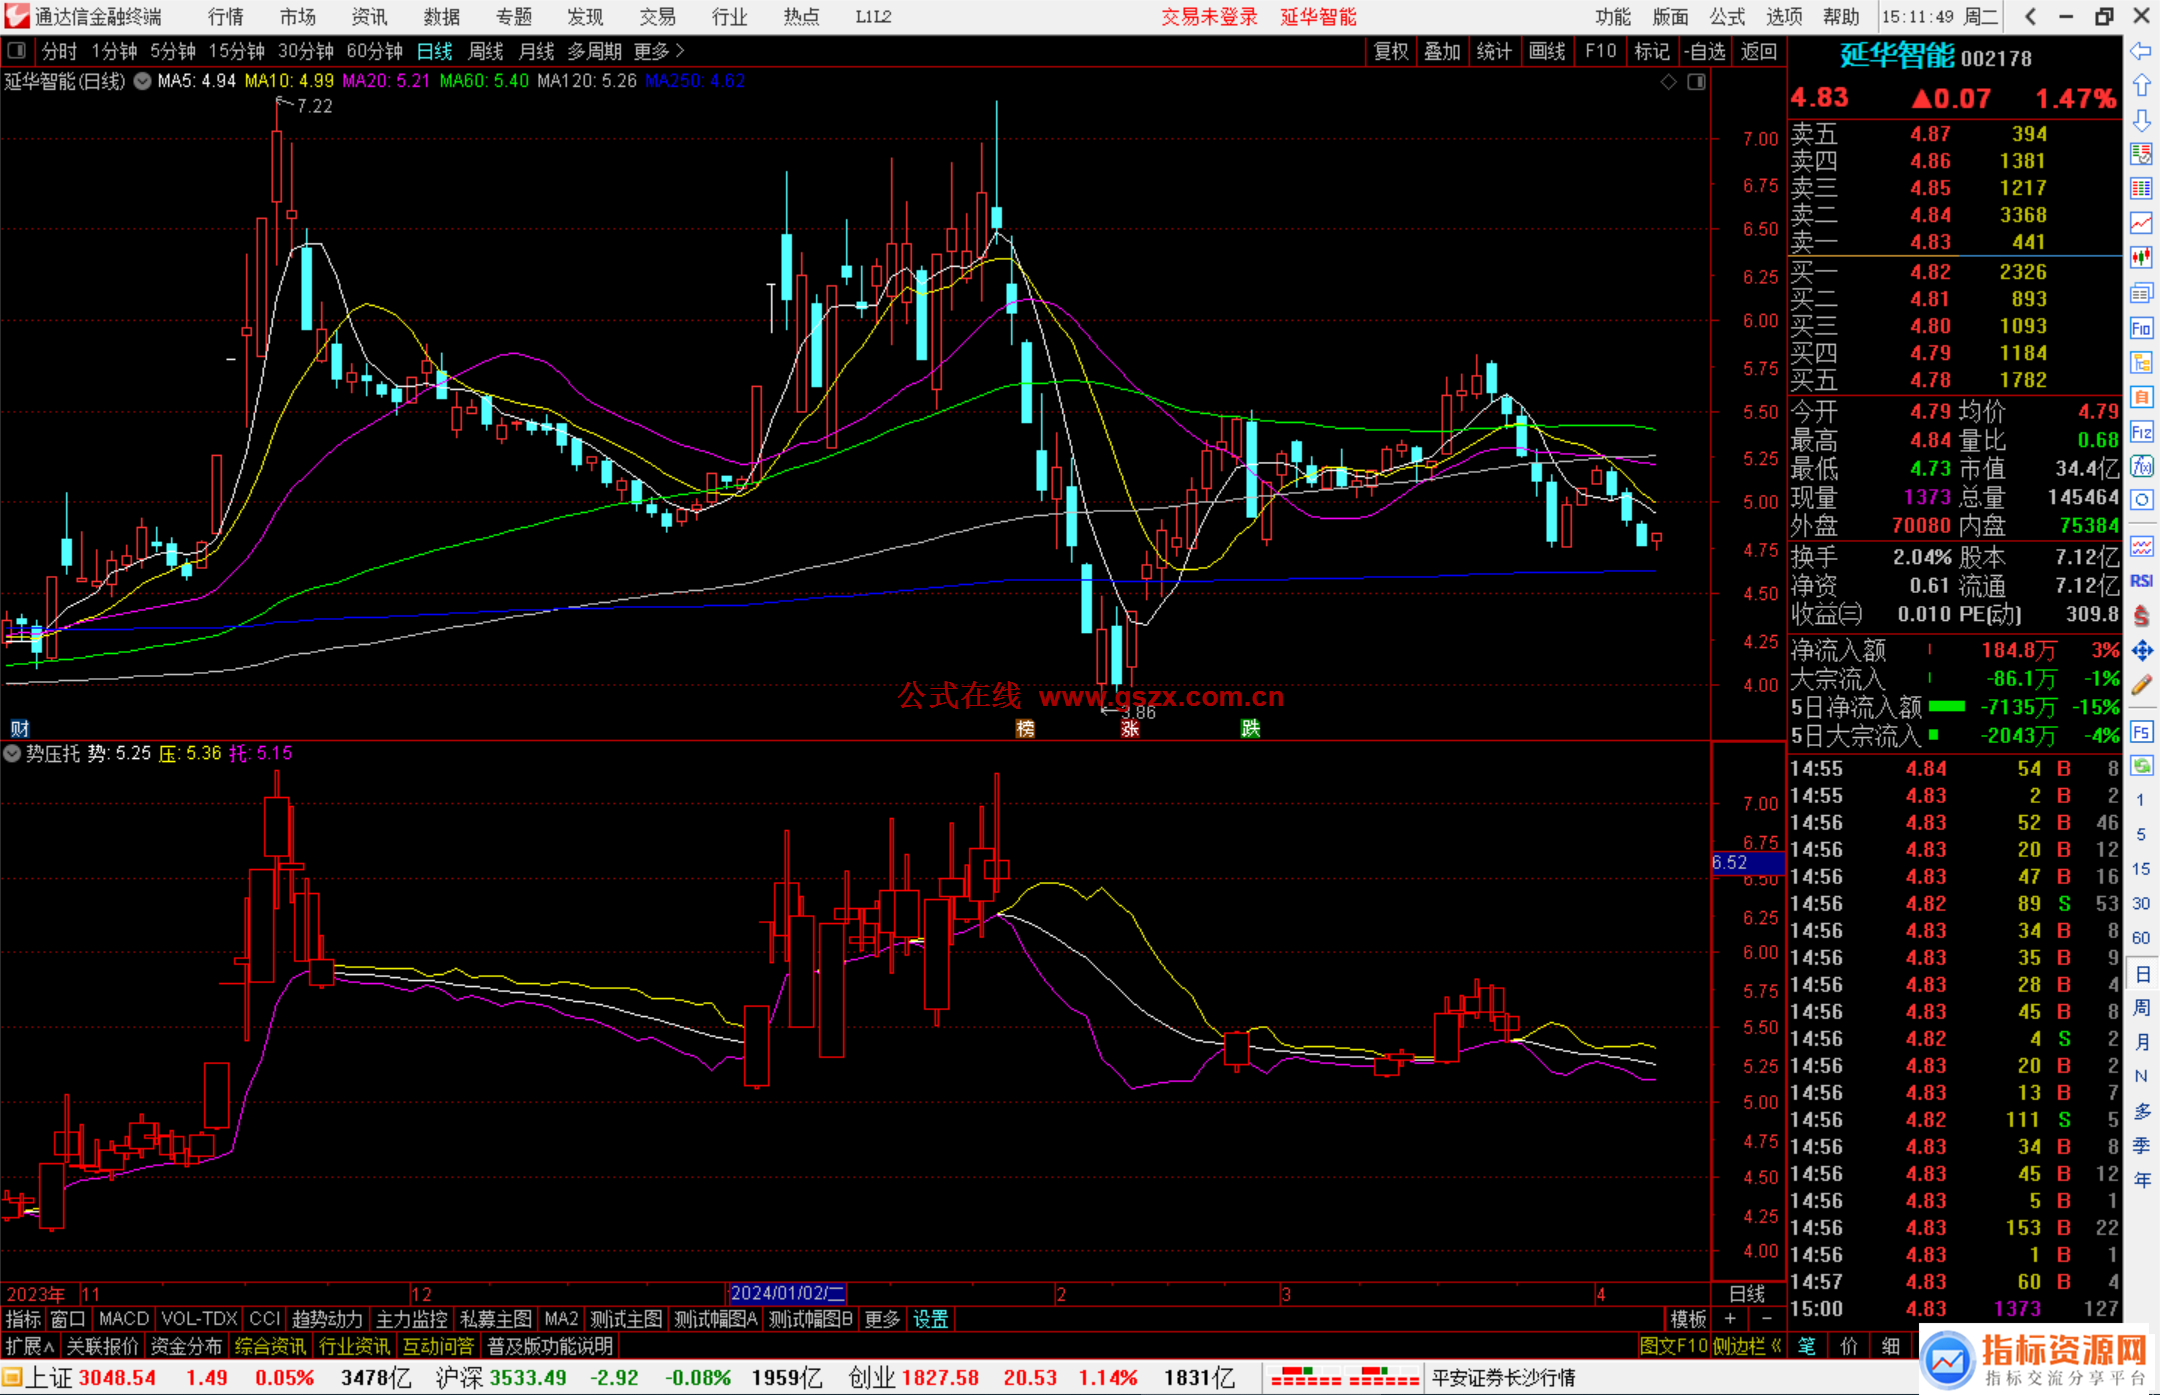Screen dimensions: 2160x1395
Task: Toggle the 势压托 indicator circle button
Action: tap(12, 754)
